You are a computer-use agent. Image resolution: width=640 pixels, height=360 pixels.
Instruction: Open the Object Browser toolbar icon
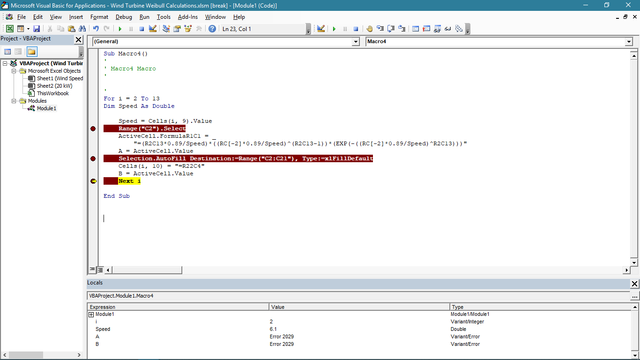[188, 29]
